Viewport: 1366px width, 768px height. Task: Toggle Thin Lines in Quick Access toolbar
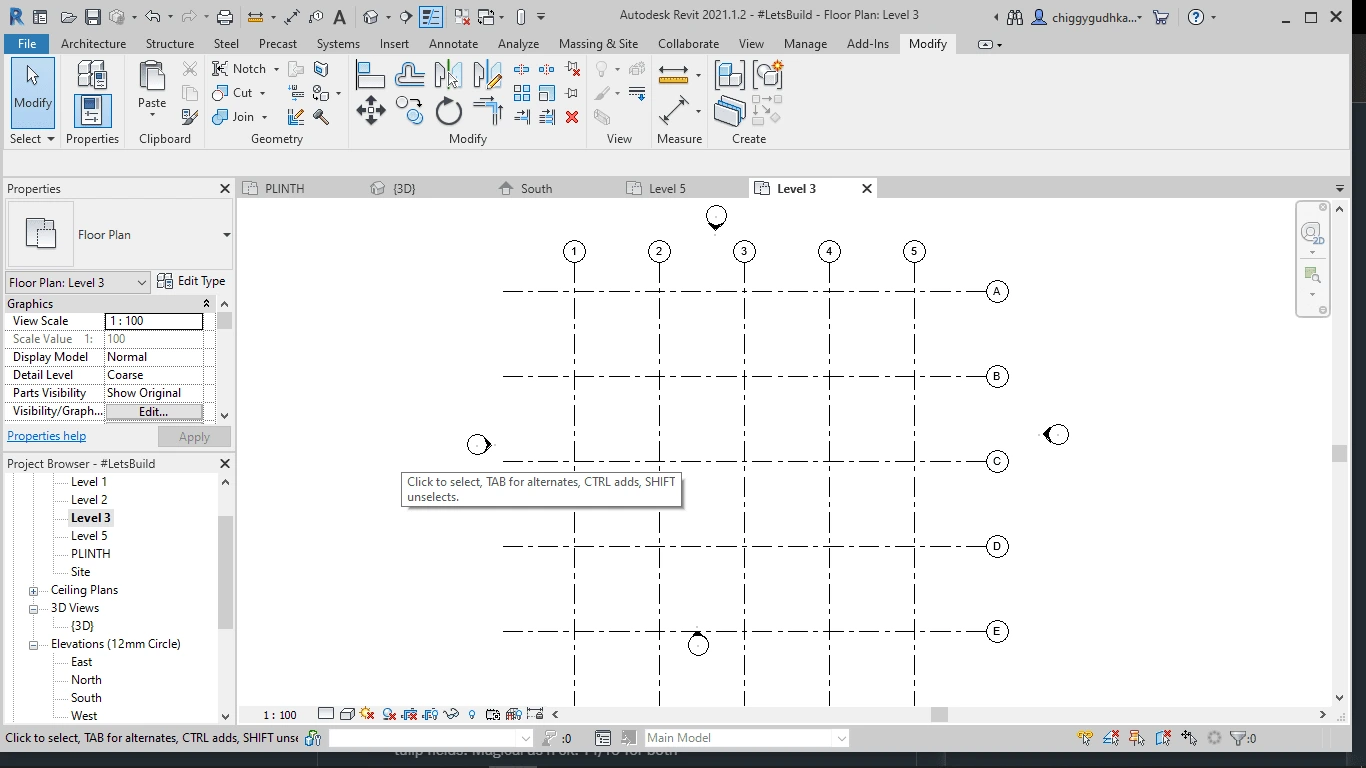[x=431, y=17]
